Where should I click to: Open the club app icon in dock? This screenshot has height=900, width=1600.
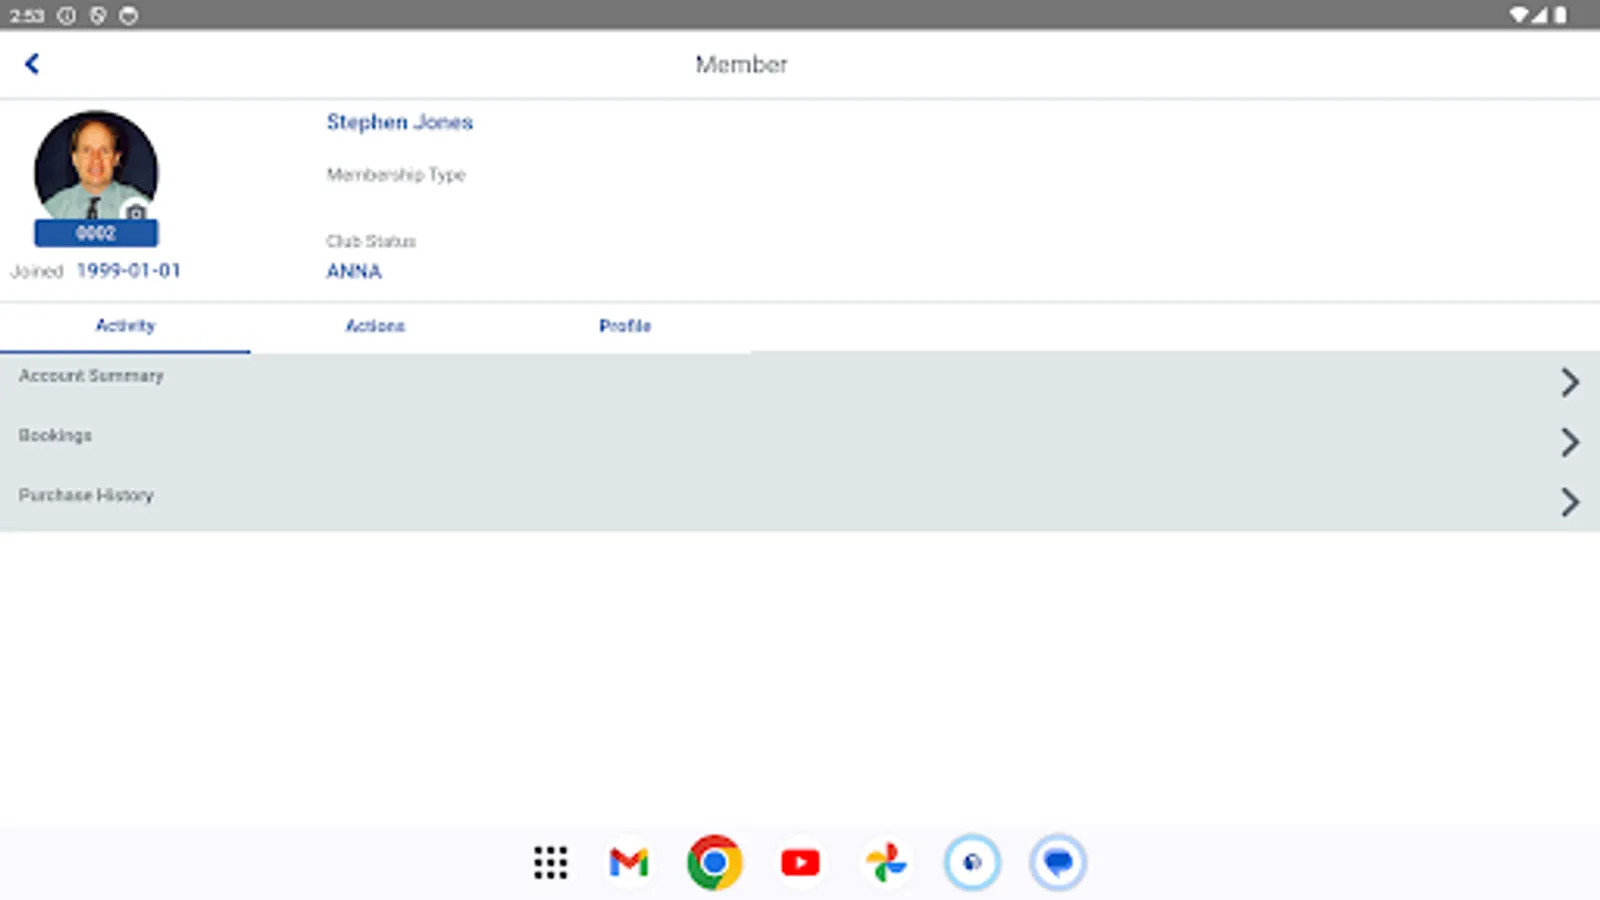tap(972, 860)
